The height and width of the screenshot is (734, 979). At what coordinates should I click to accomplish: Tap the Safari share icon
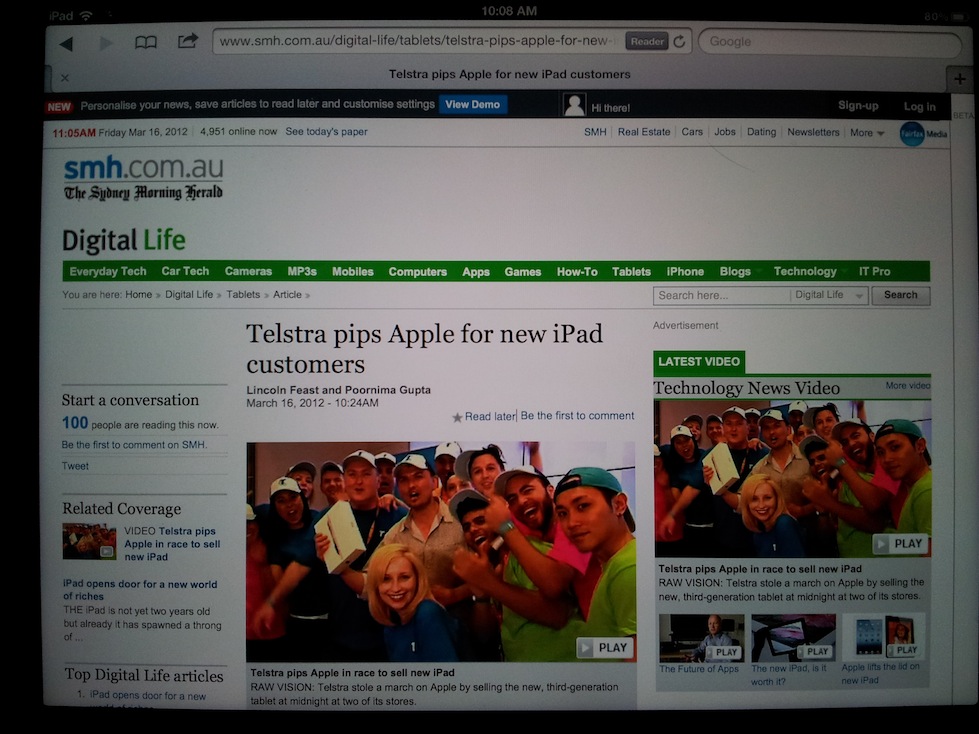[x=187, y=41]
